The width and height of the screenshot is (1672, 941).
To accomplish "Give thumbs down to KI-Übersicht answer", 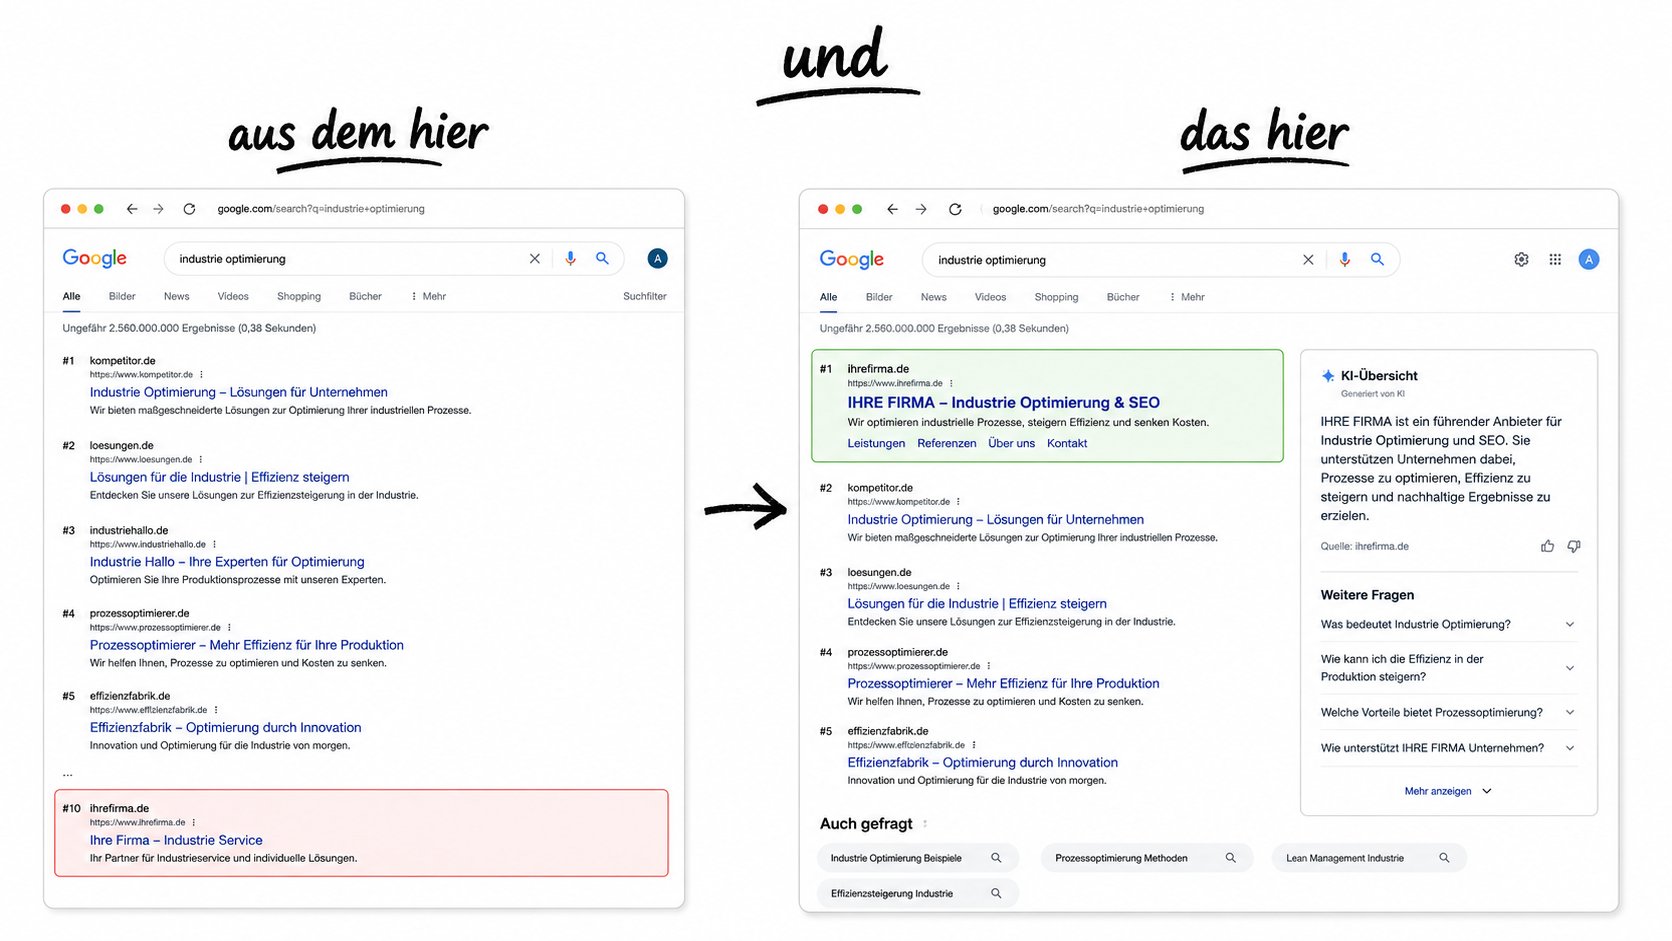I will (x=1574, y=546).
